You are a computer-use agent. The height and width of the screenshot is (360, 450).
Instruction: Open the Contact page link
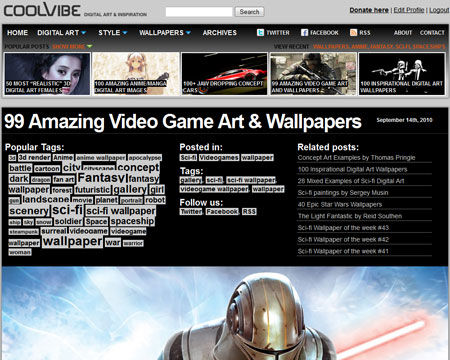pyautogui.click(x=432, y=33)
